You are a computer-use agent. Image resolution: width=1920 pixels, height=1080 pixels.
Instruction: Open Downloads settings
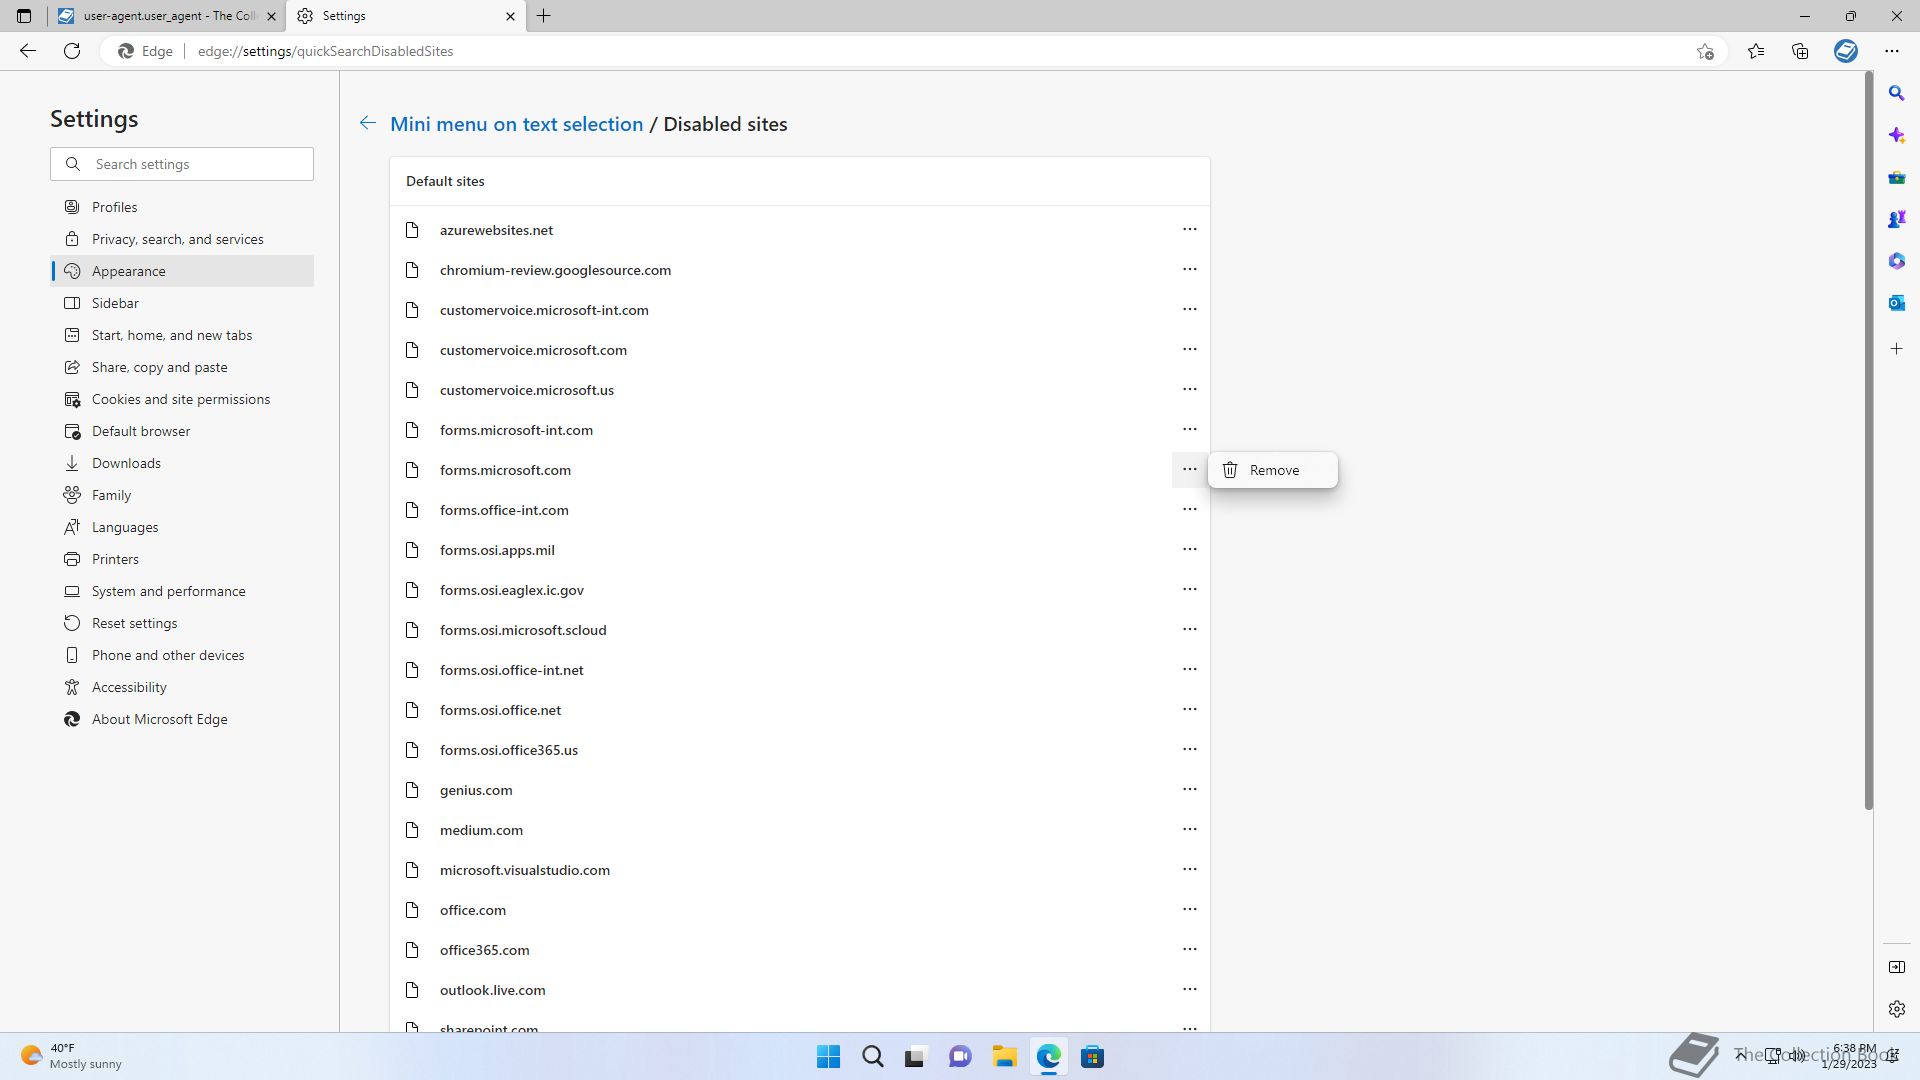coord(182,463)
